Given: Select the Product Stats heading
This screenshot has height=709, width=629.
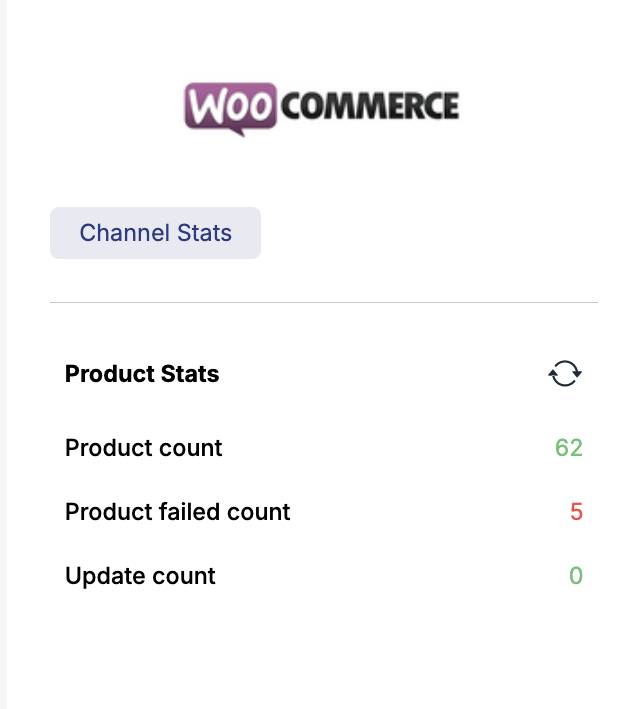Looking at the screenshot, I should [x=142, y=374].
